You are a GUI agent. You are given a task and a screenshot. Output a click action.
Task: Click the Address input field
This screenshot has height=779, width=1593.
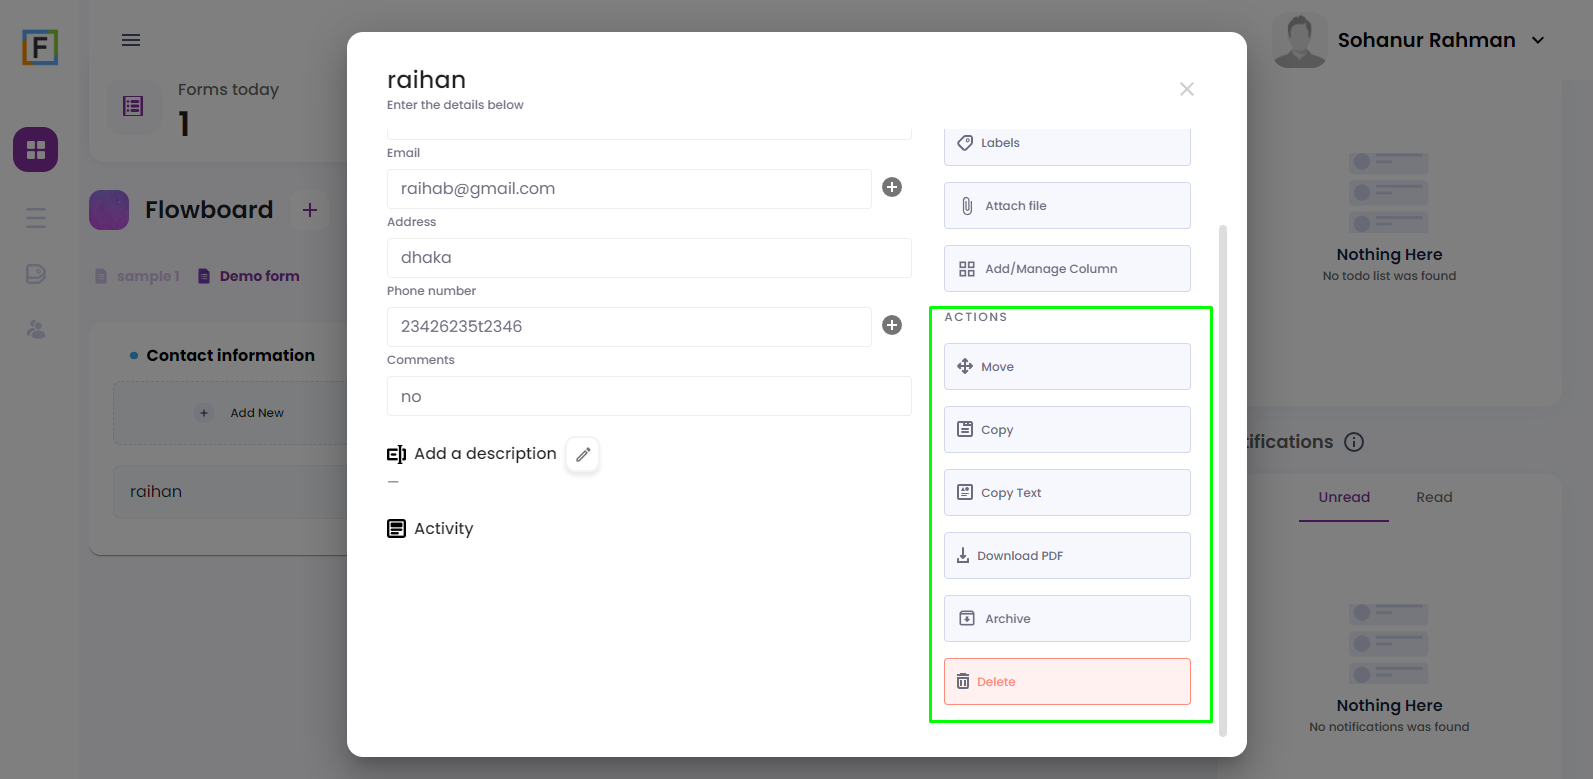pyautogui.click(x=649, y=258)
